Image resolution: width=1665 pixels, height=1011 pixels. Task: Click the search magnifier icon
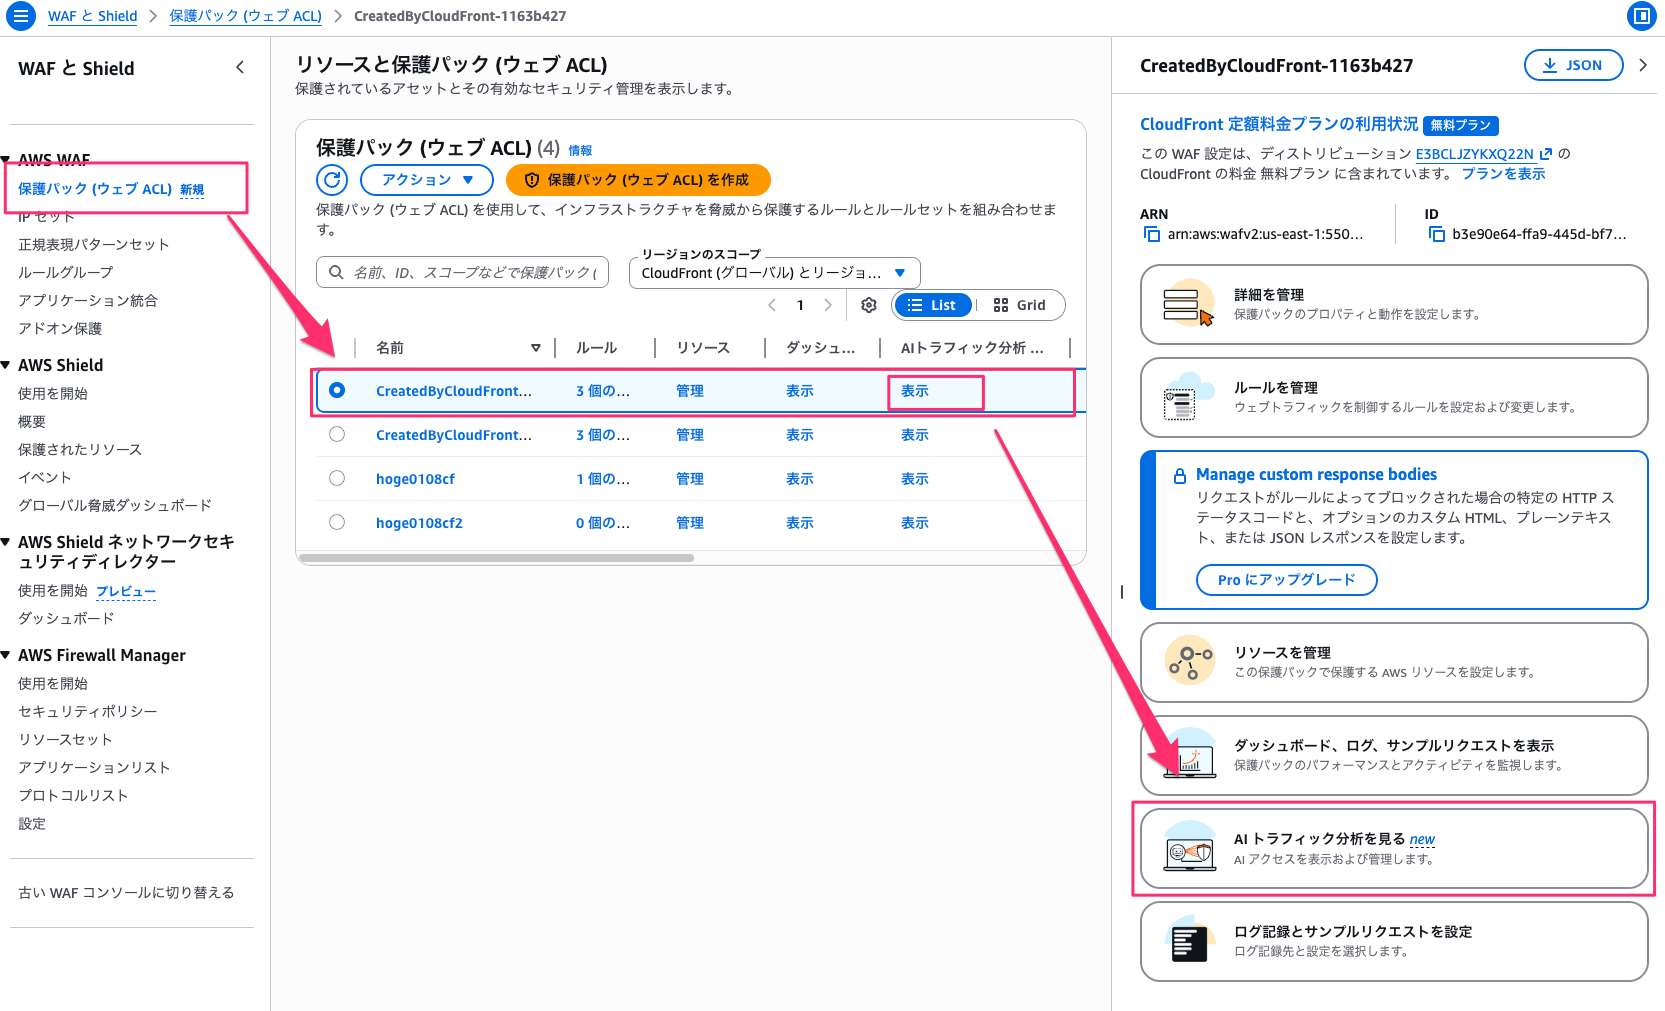336,272
